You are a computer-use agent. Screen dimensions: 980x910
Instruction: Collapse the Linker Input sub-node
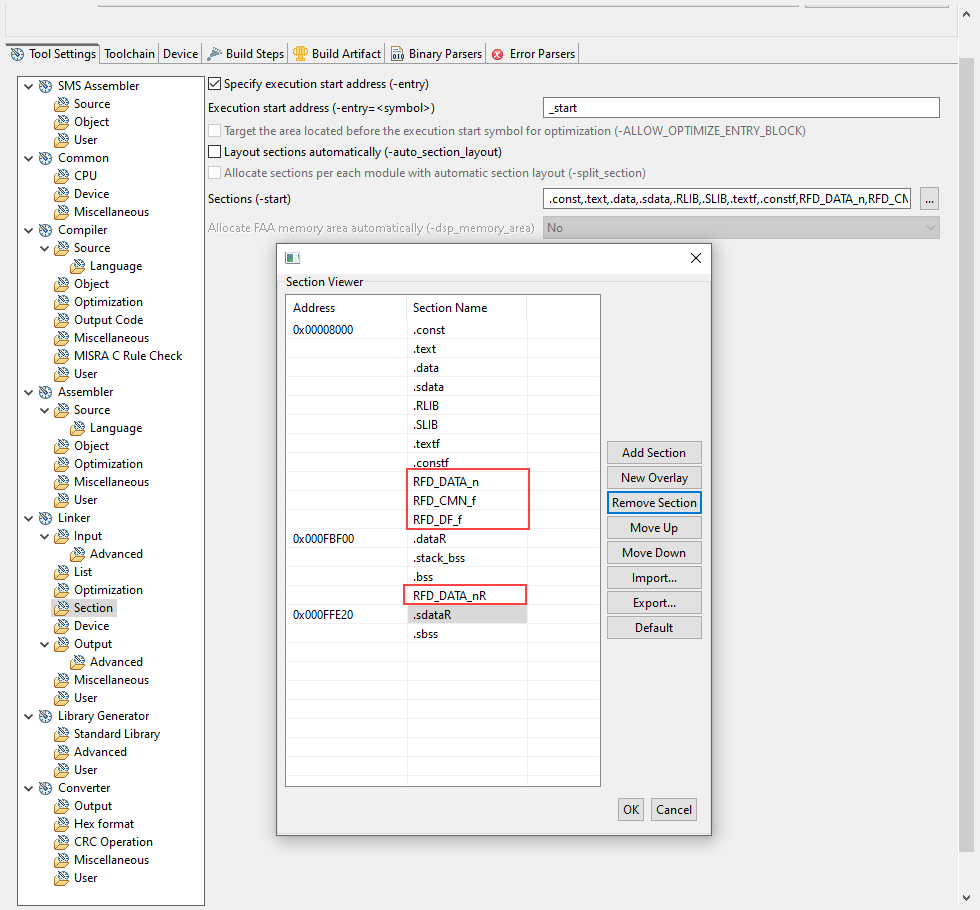[44, 536]
